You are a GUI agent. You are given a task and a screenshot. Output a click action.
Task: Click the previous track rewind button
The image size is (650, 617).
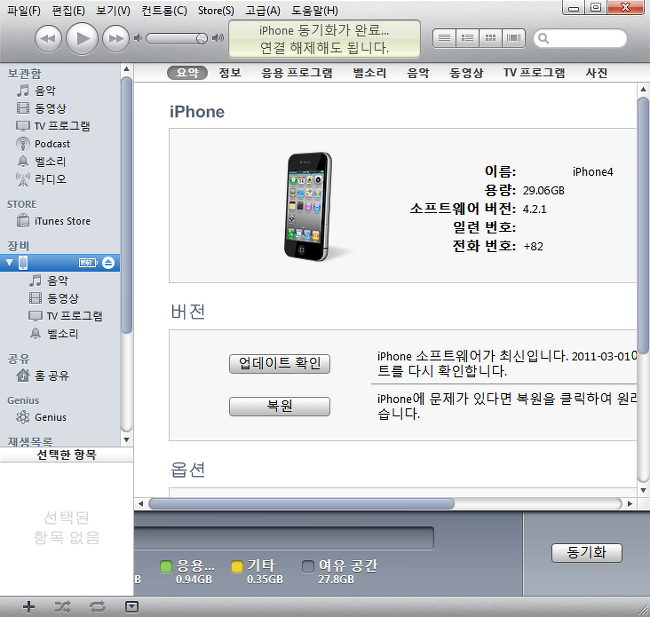tap(48, 39)
